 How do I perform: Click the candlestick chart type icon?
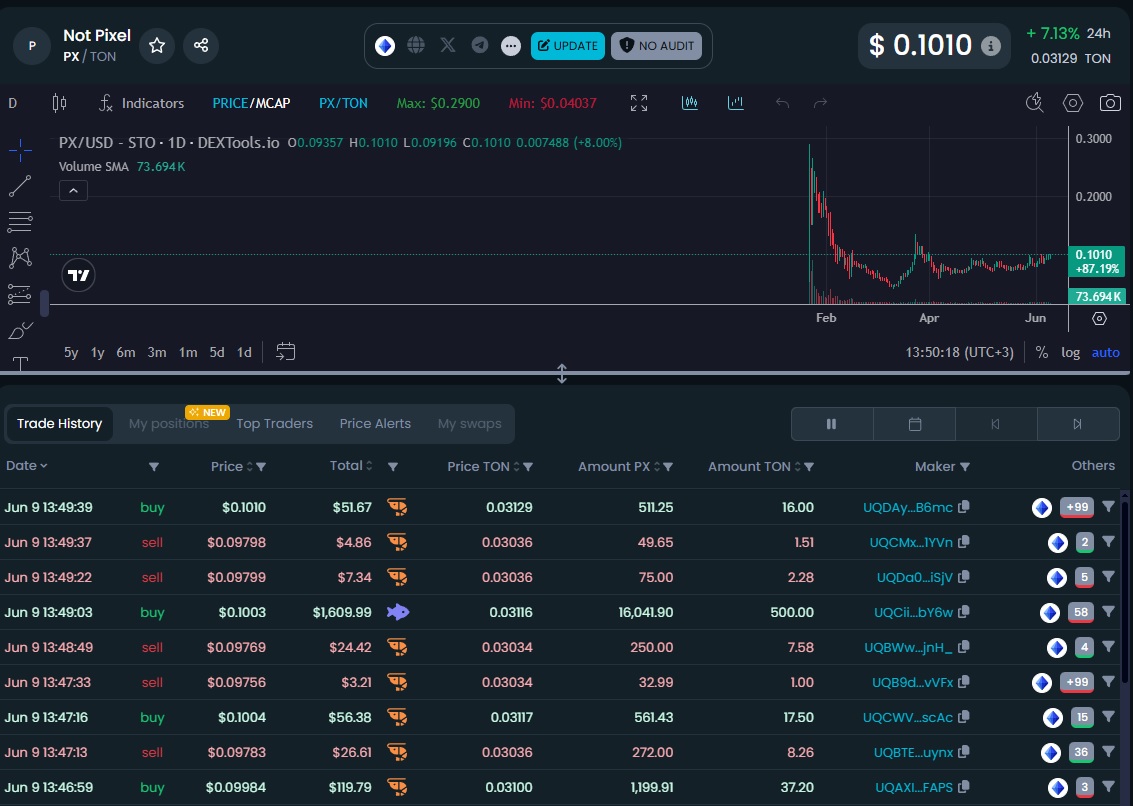(x=690, y=103)
